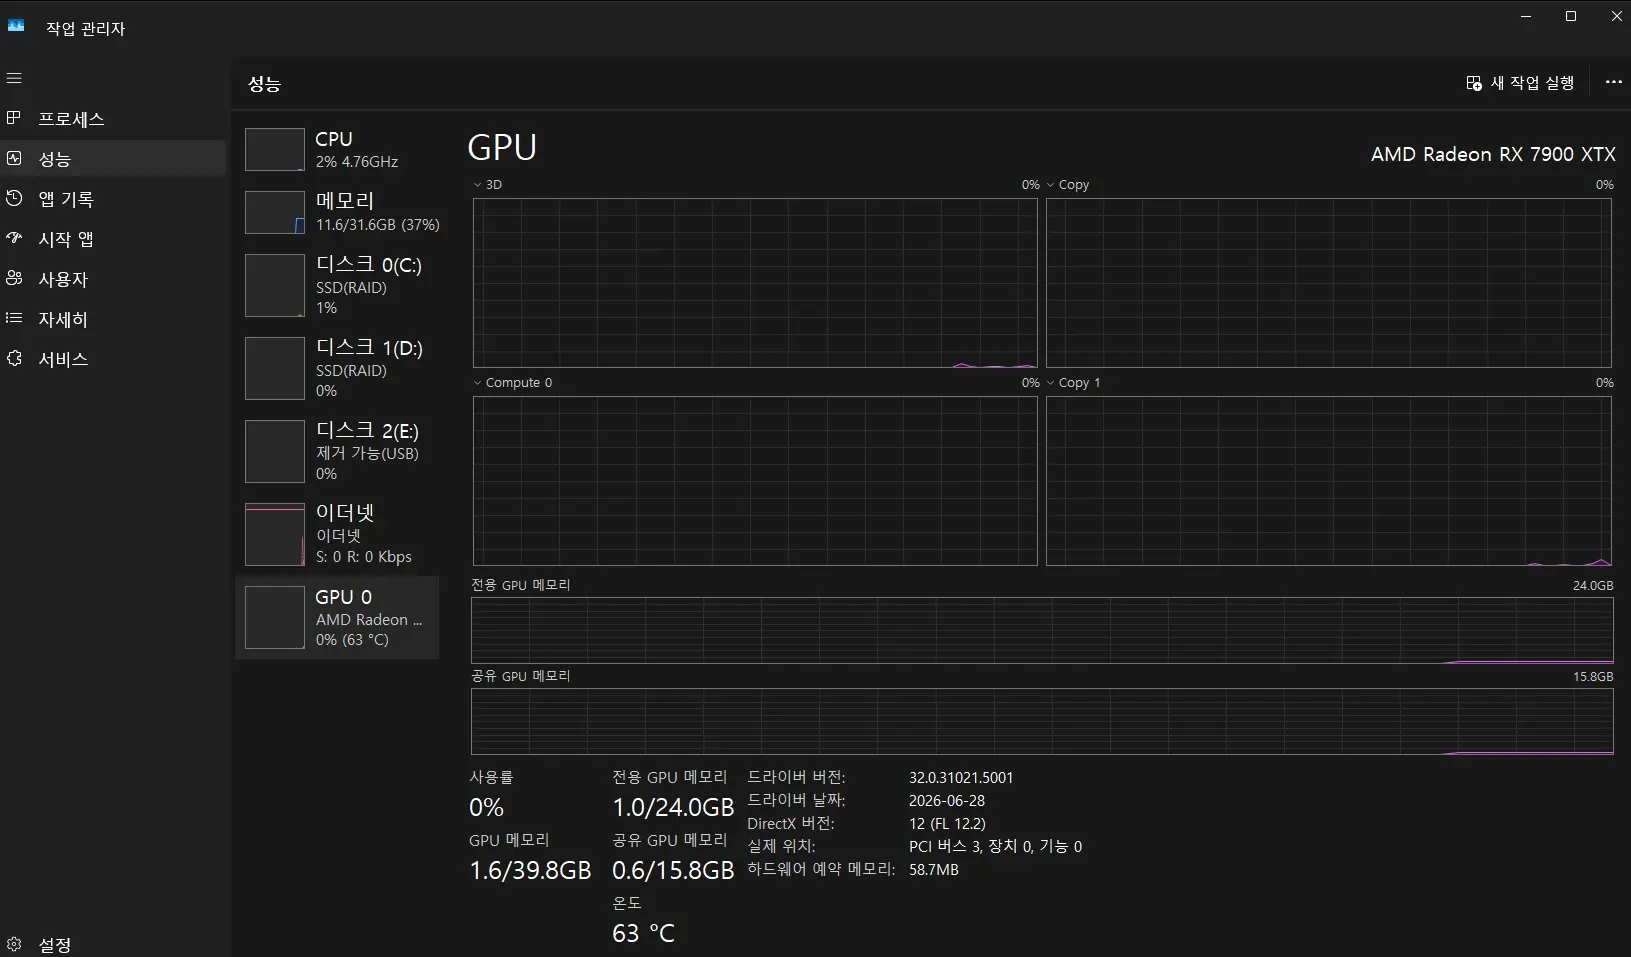Click the 앱 기록 history icon
This screenshot has height=957, width=1631.
click(x=14, y=198)
